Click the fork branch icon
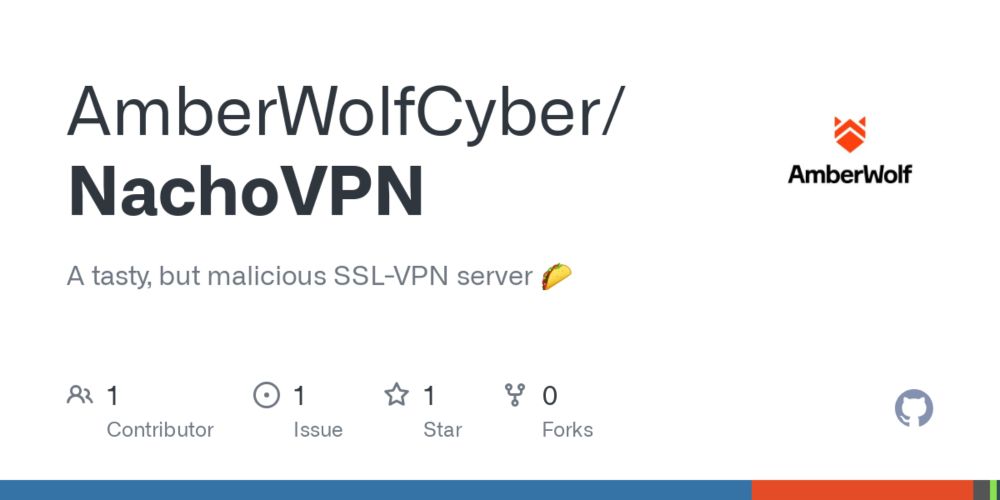This screenshot has width=1000, height=500. 515,395
